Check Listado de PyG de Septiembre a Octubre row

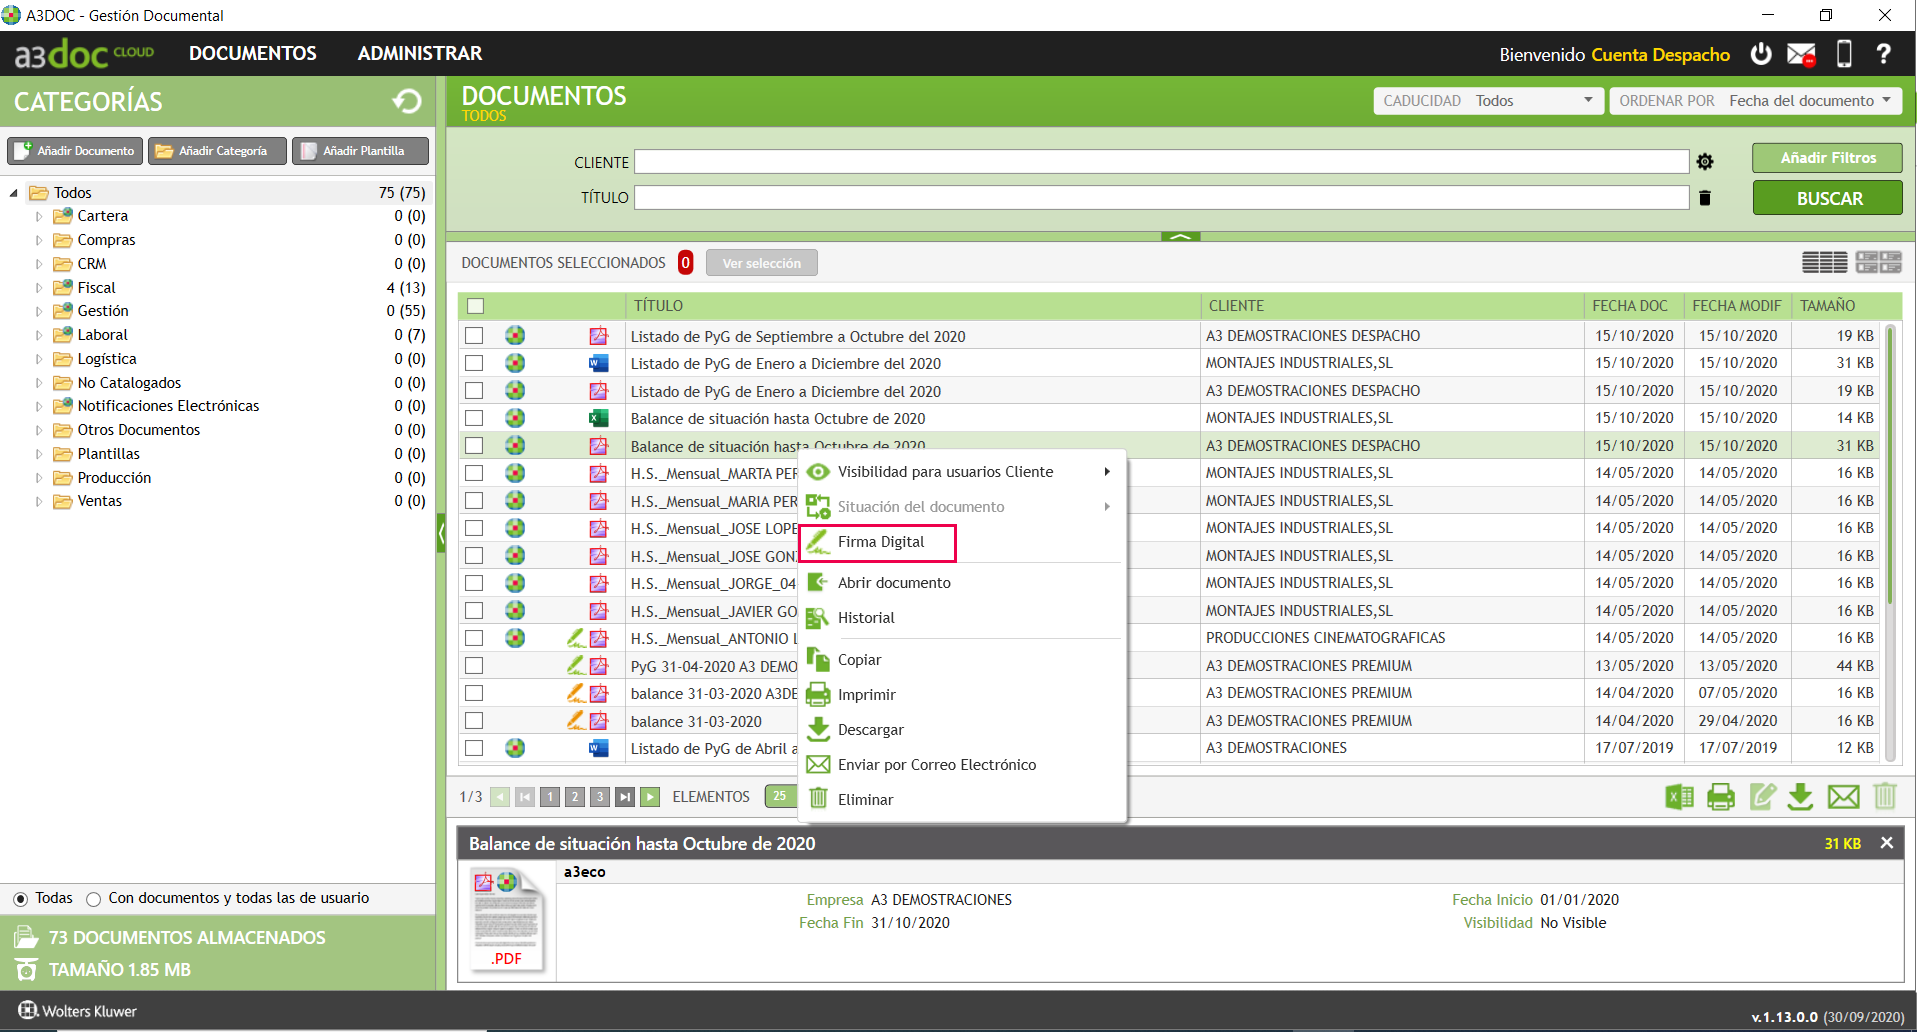click(x=474, y=336)
